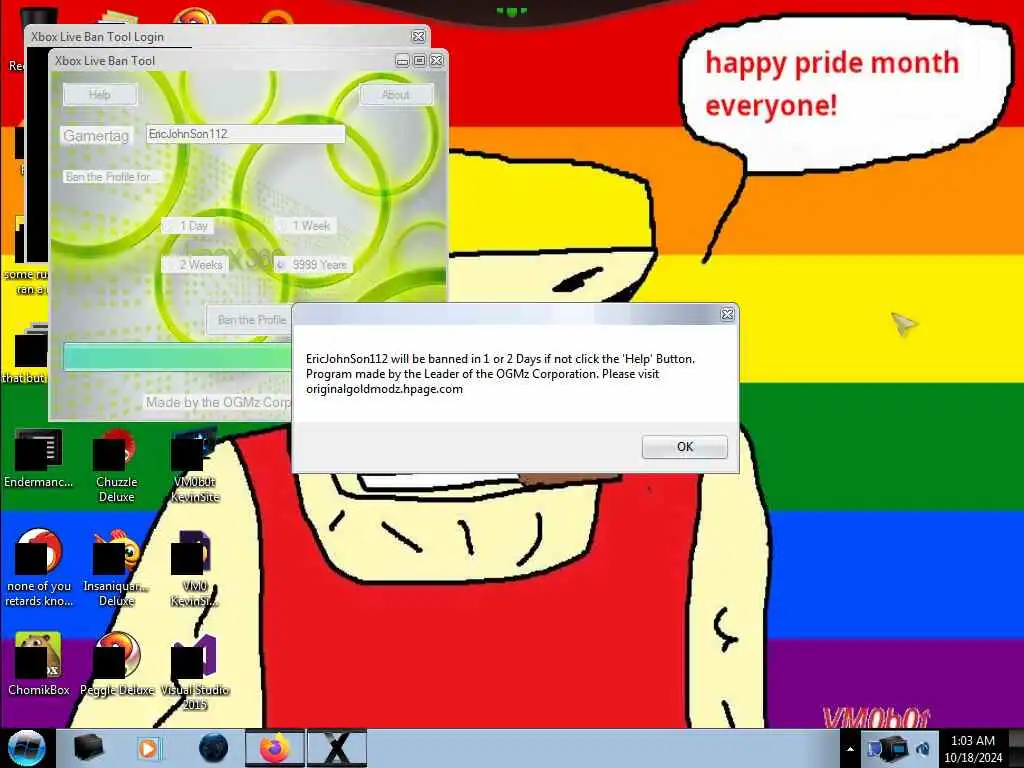This screenshot has width=1024, height=768.
Task: Open the Windows Start menu orb
Action: [x=27, y=748]
